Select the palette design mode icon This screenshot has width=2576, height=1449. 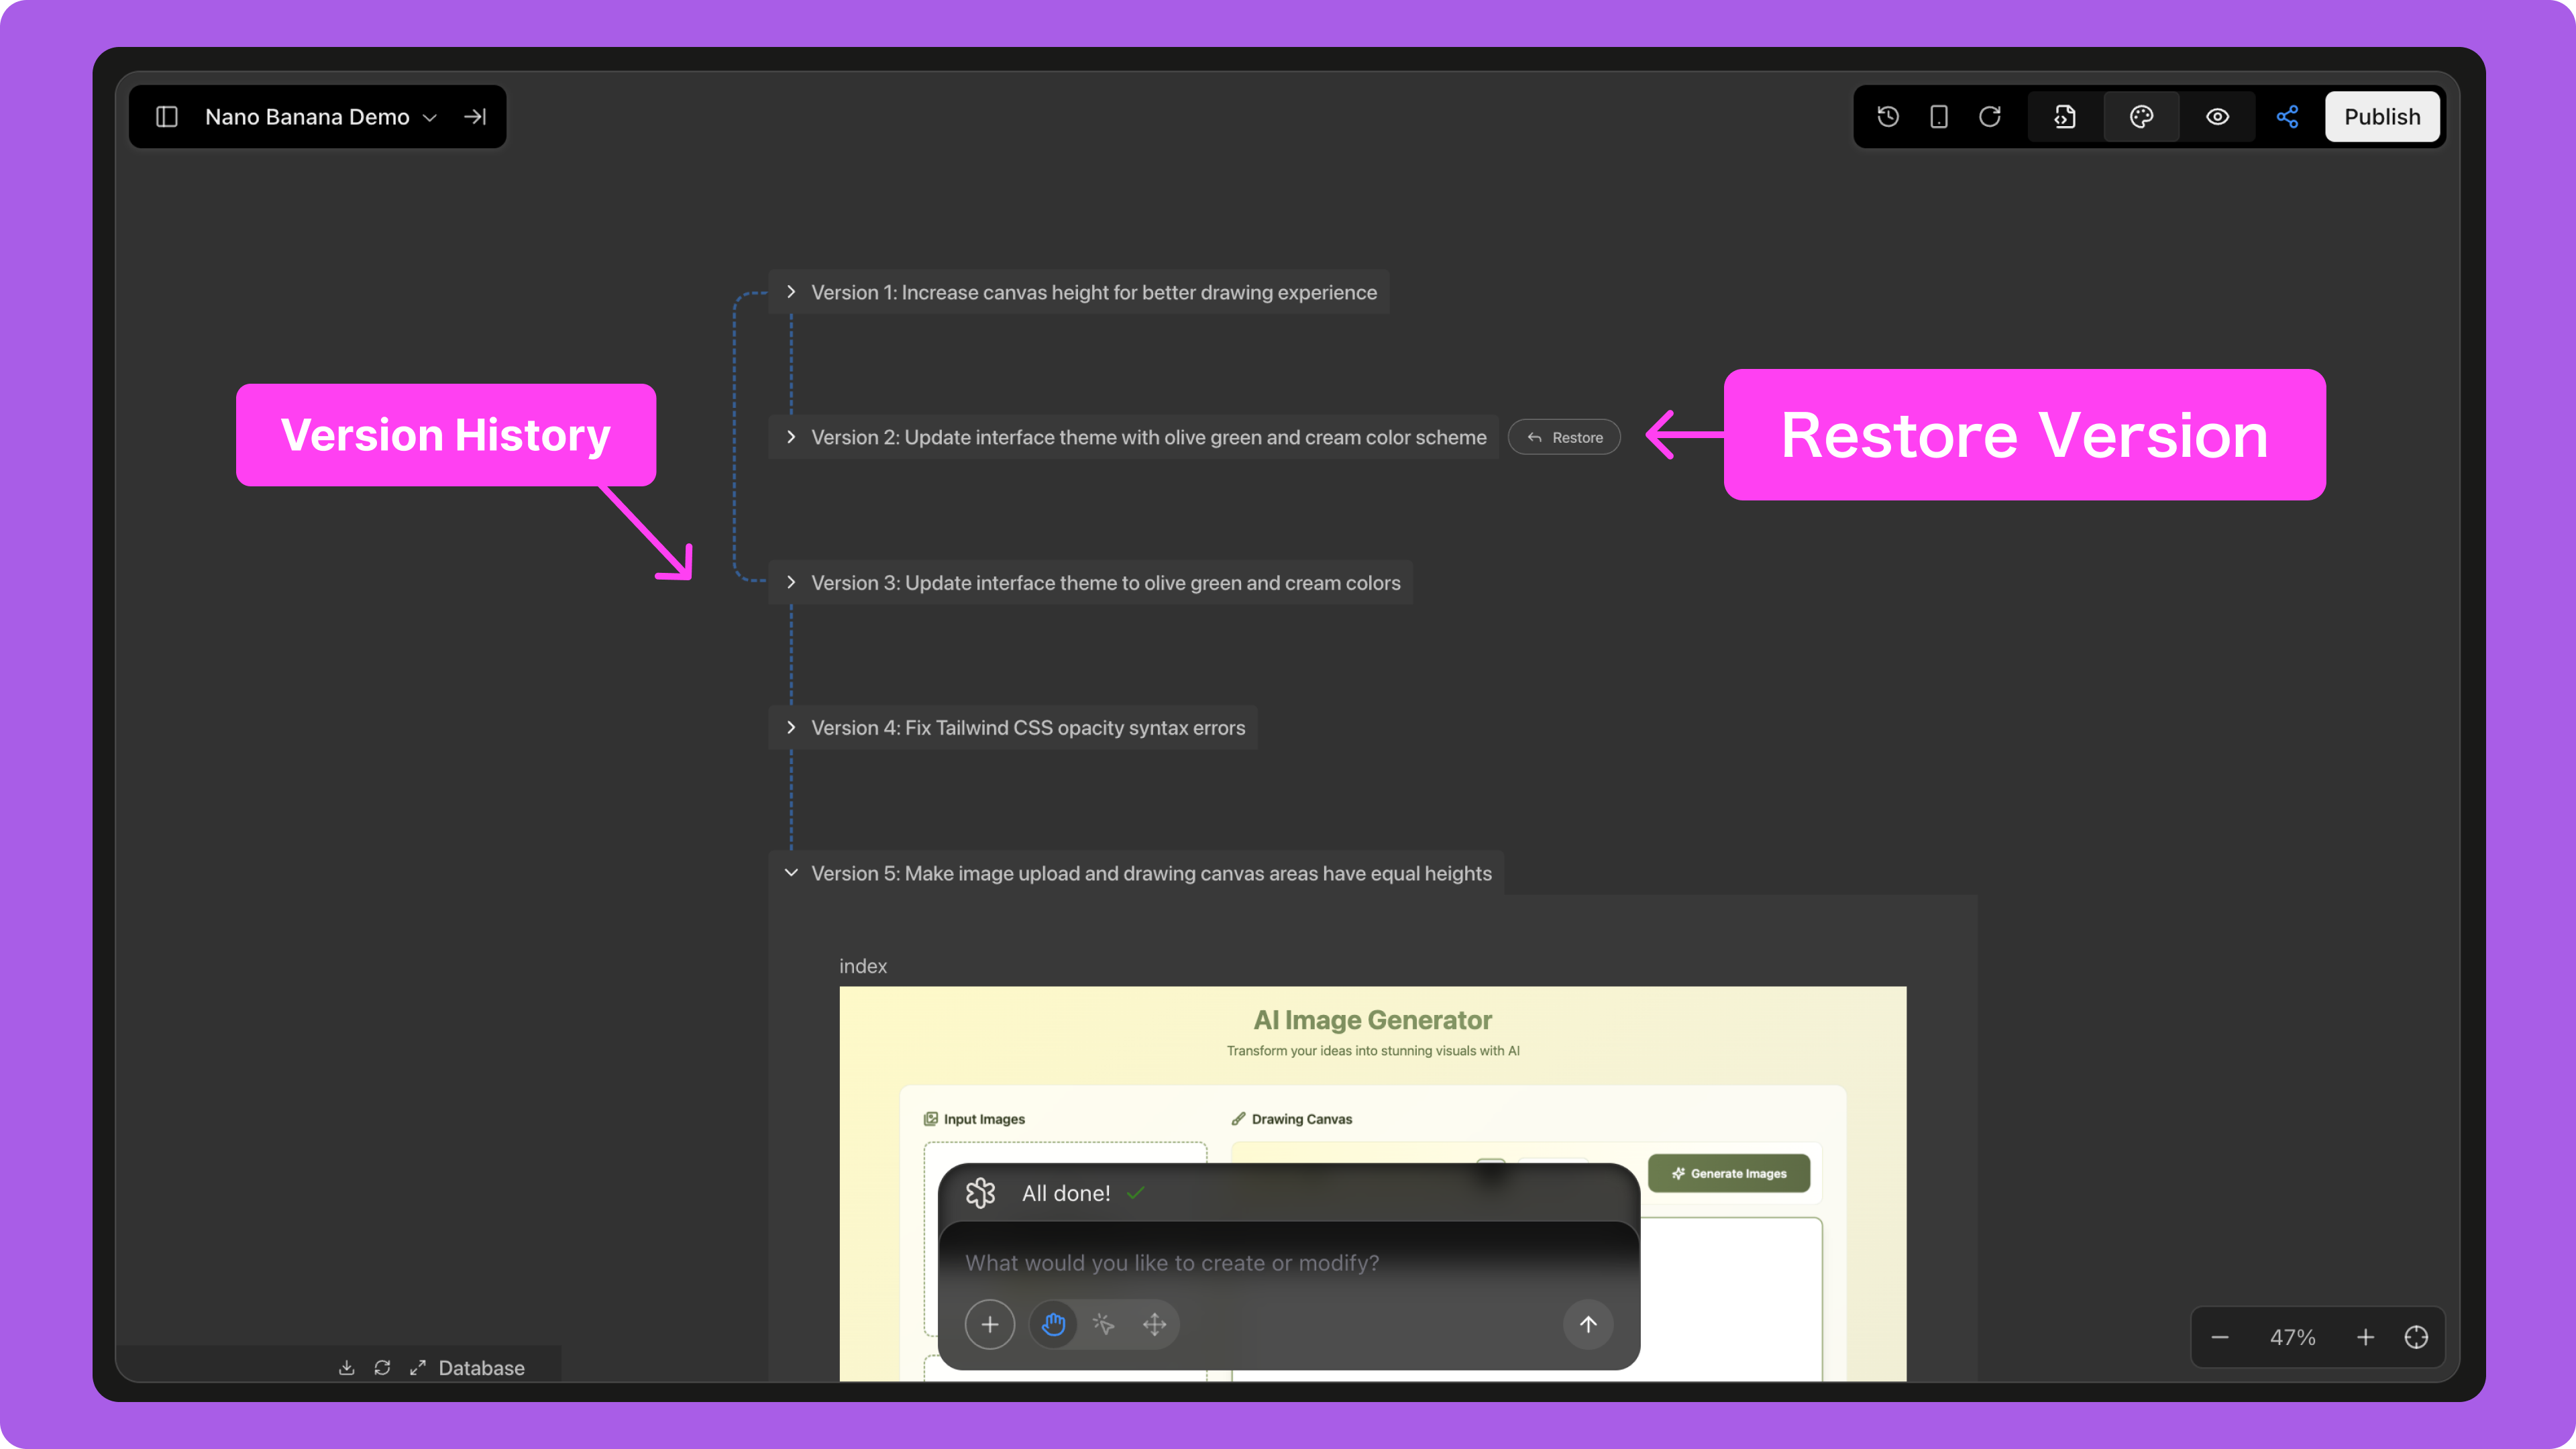point(2141,117)
